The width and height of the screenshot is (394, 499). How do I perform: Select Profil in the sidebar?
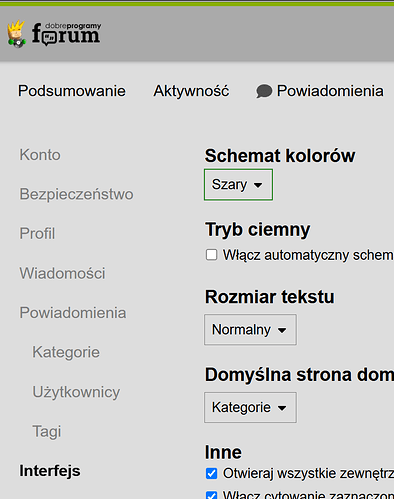pyautogui.click(x=37, y=233)
